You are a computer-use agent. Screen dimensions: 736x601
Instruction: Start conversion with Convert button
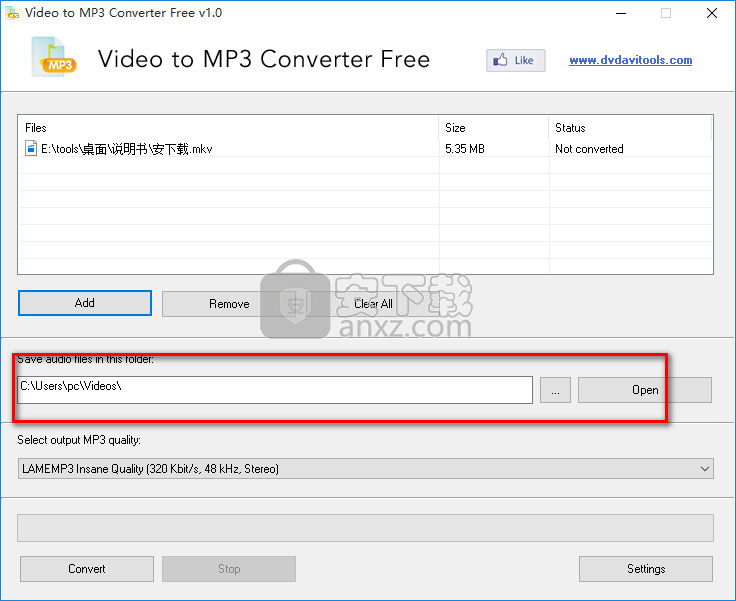tap(87, 569)
